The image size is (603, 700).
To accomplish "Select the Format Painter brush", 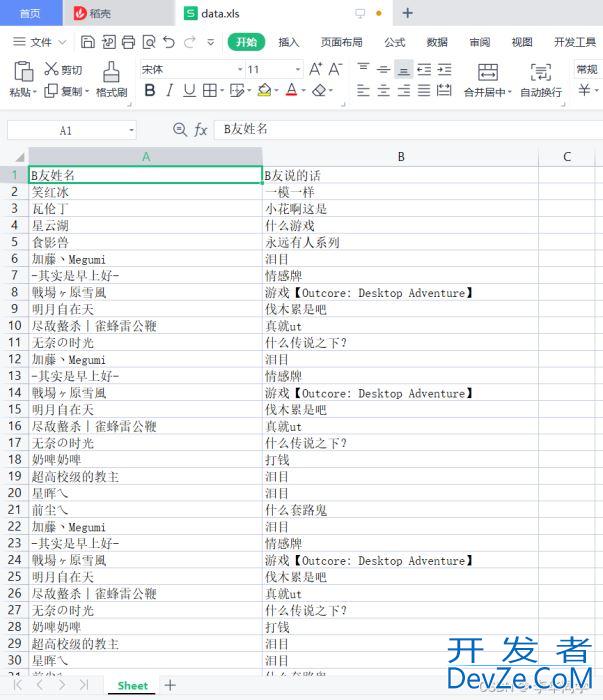I will (112, 79).
